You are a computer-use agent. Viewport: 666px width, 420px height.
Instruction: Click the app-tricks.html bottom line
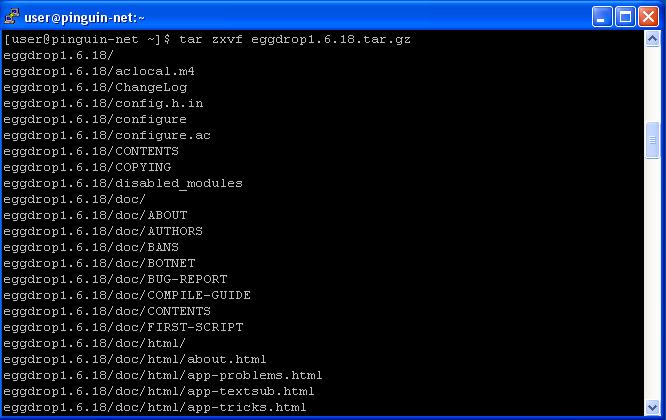point(155,407)
